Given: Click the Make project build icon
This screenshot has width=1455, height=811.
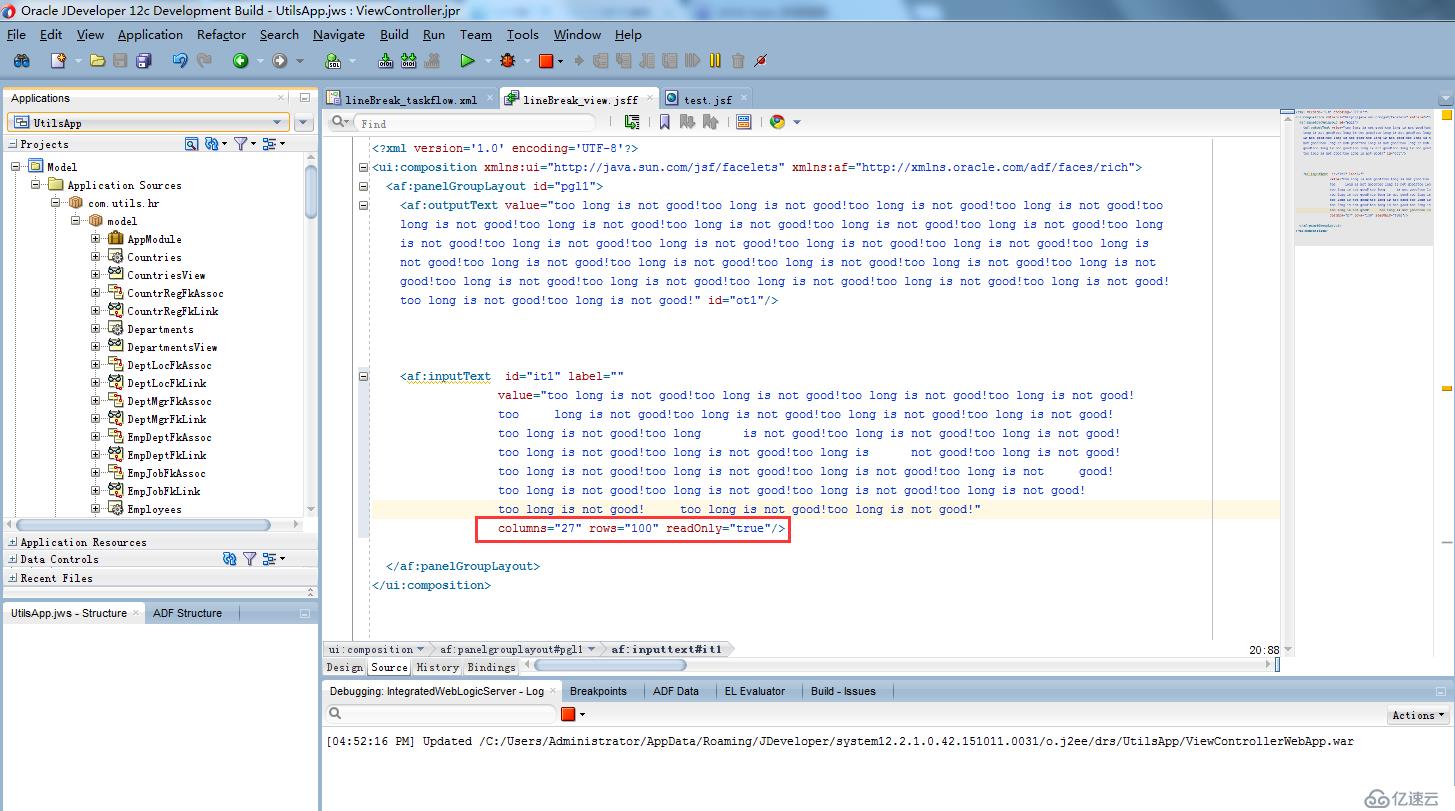Looking at the screenshot, I should (386, 61).
